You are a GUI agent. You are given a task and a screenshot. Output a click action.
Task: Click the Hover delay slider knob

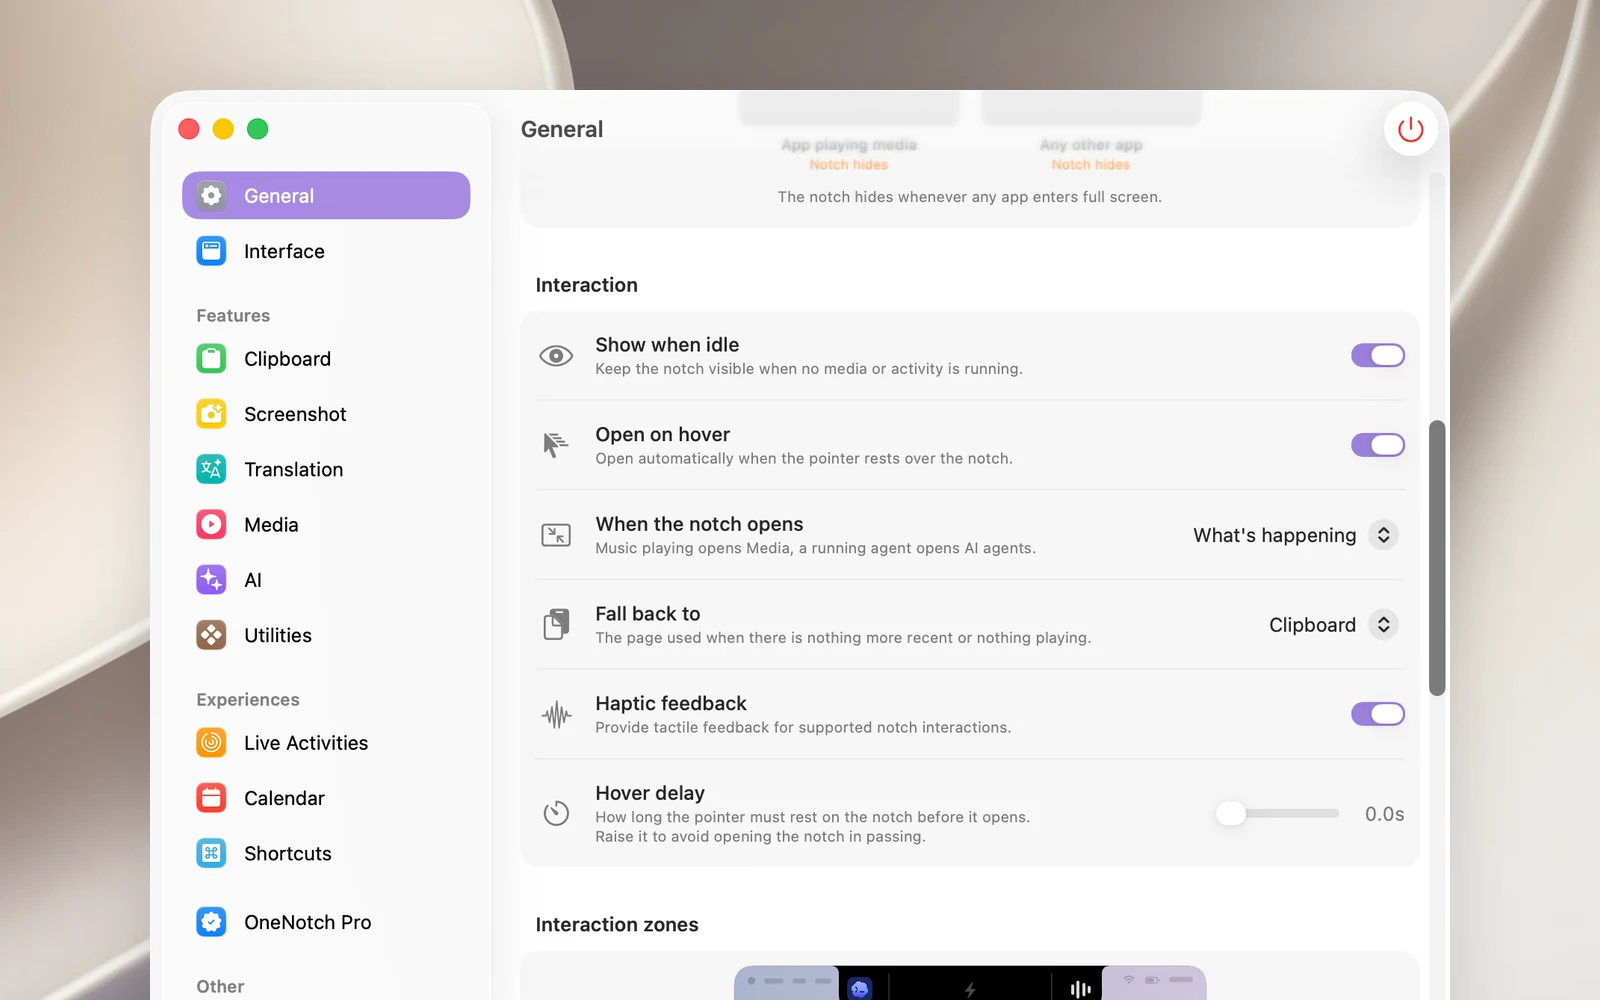click(x=1231, y=813)
